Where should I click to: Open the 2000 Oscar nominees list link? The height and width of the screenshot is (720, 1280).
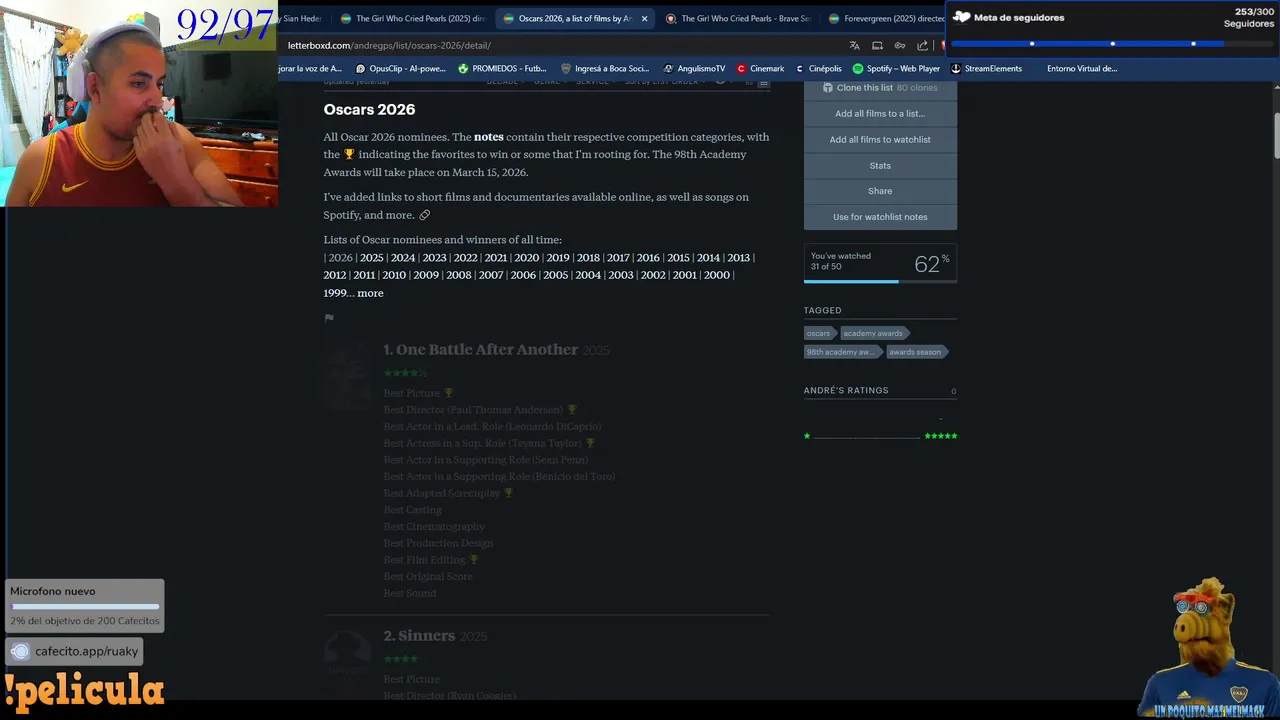click(717, 275)
